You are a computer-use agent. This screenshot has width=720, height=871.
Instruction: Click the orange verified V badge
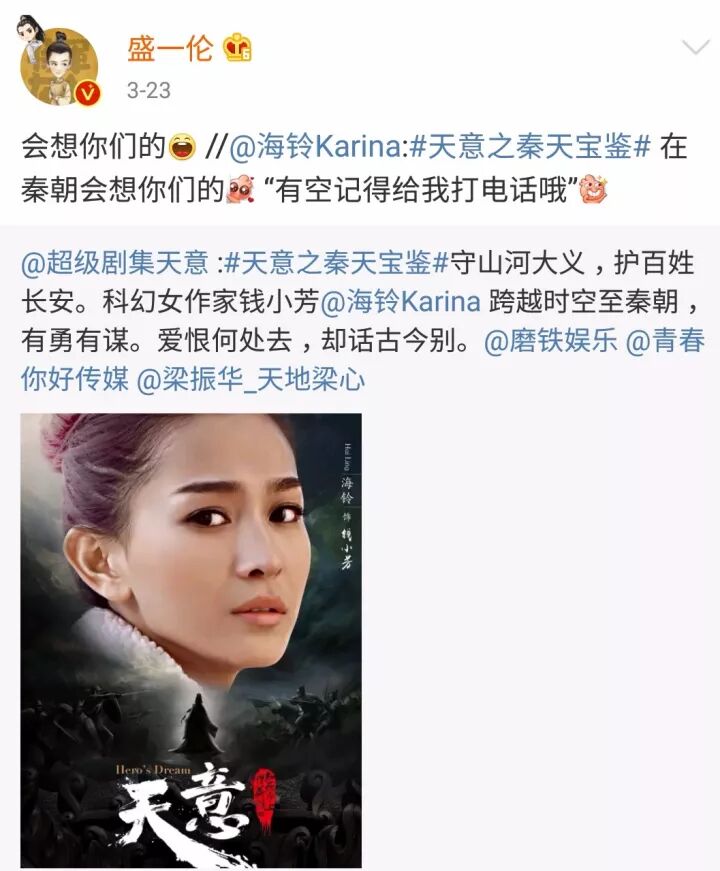(88, 93)
